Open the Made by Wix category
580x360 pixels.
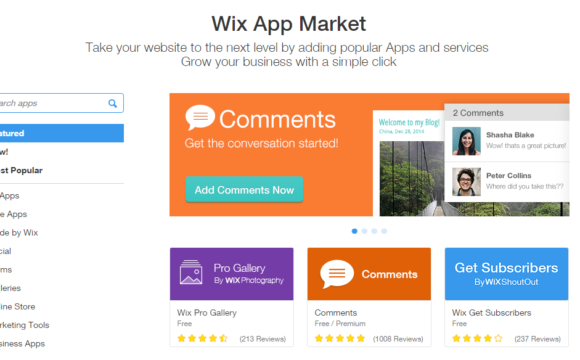click(x=19, y=233)
